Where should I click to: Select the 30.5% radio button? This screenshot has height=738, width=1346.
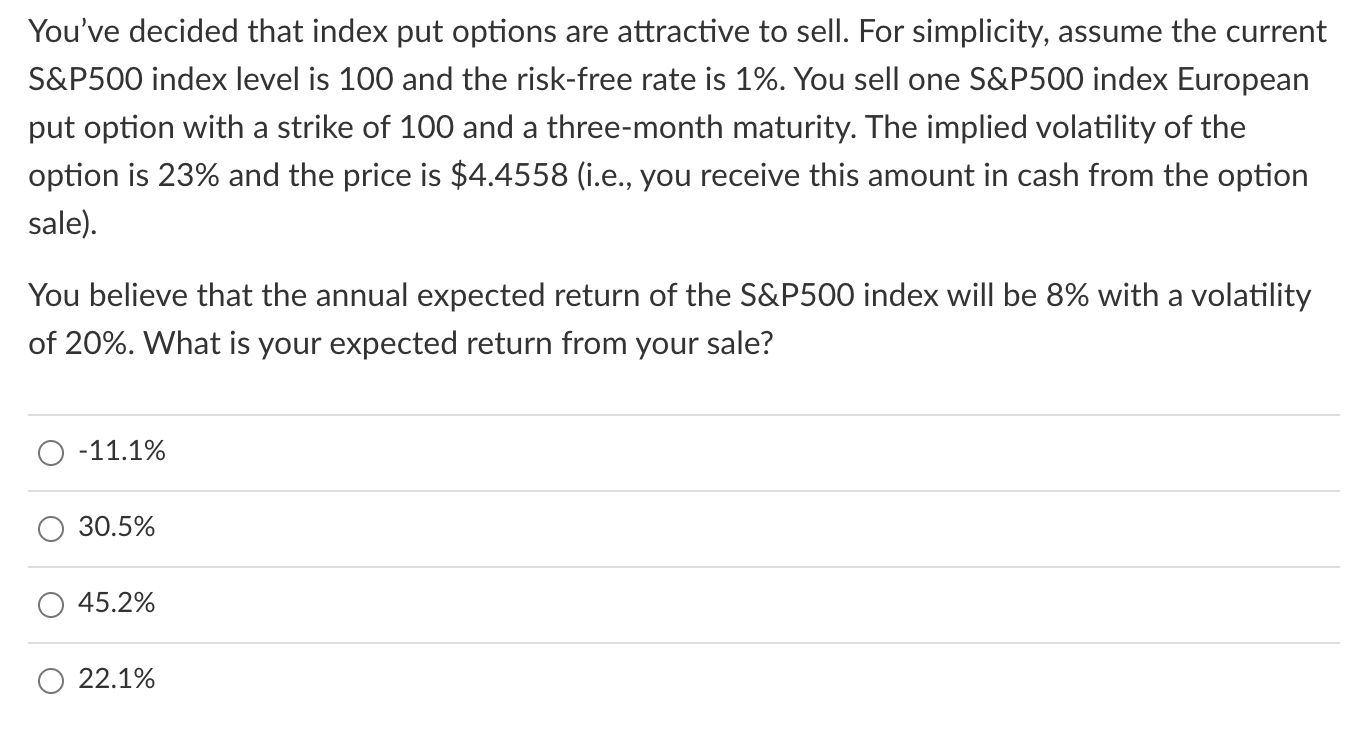click(x=51, y=529)
